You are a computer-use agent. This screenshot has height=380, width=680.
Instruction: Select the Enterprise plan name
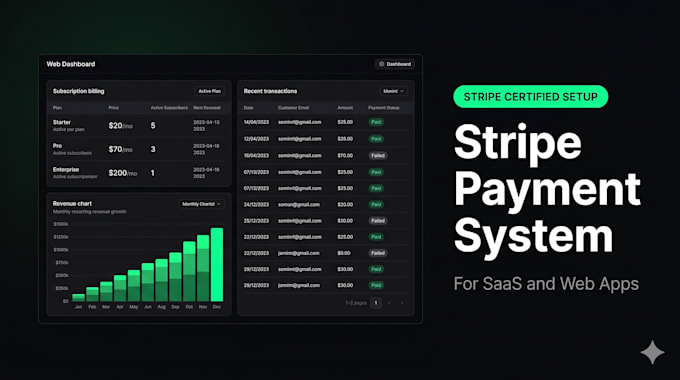(x=66, y=170)
